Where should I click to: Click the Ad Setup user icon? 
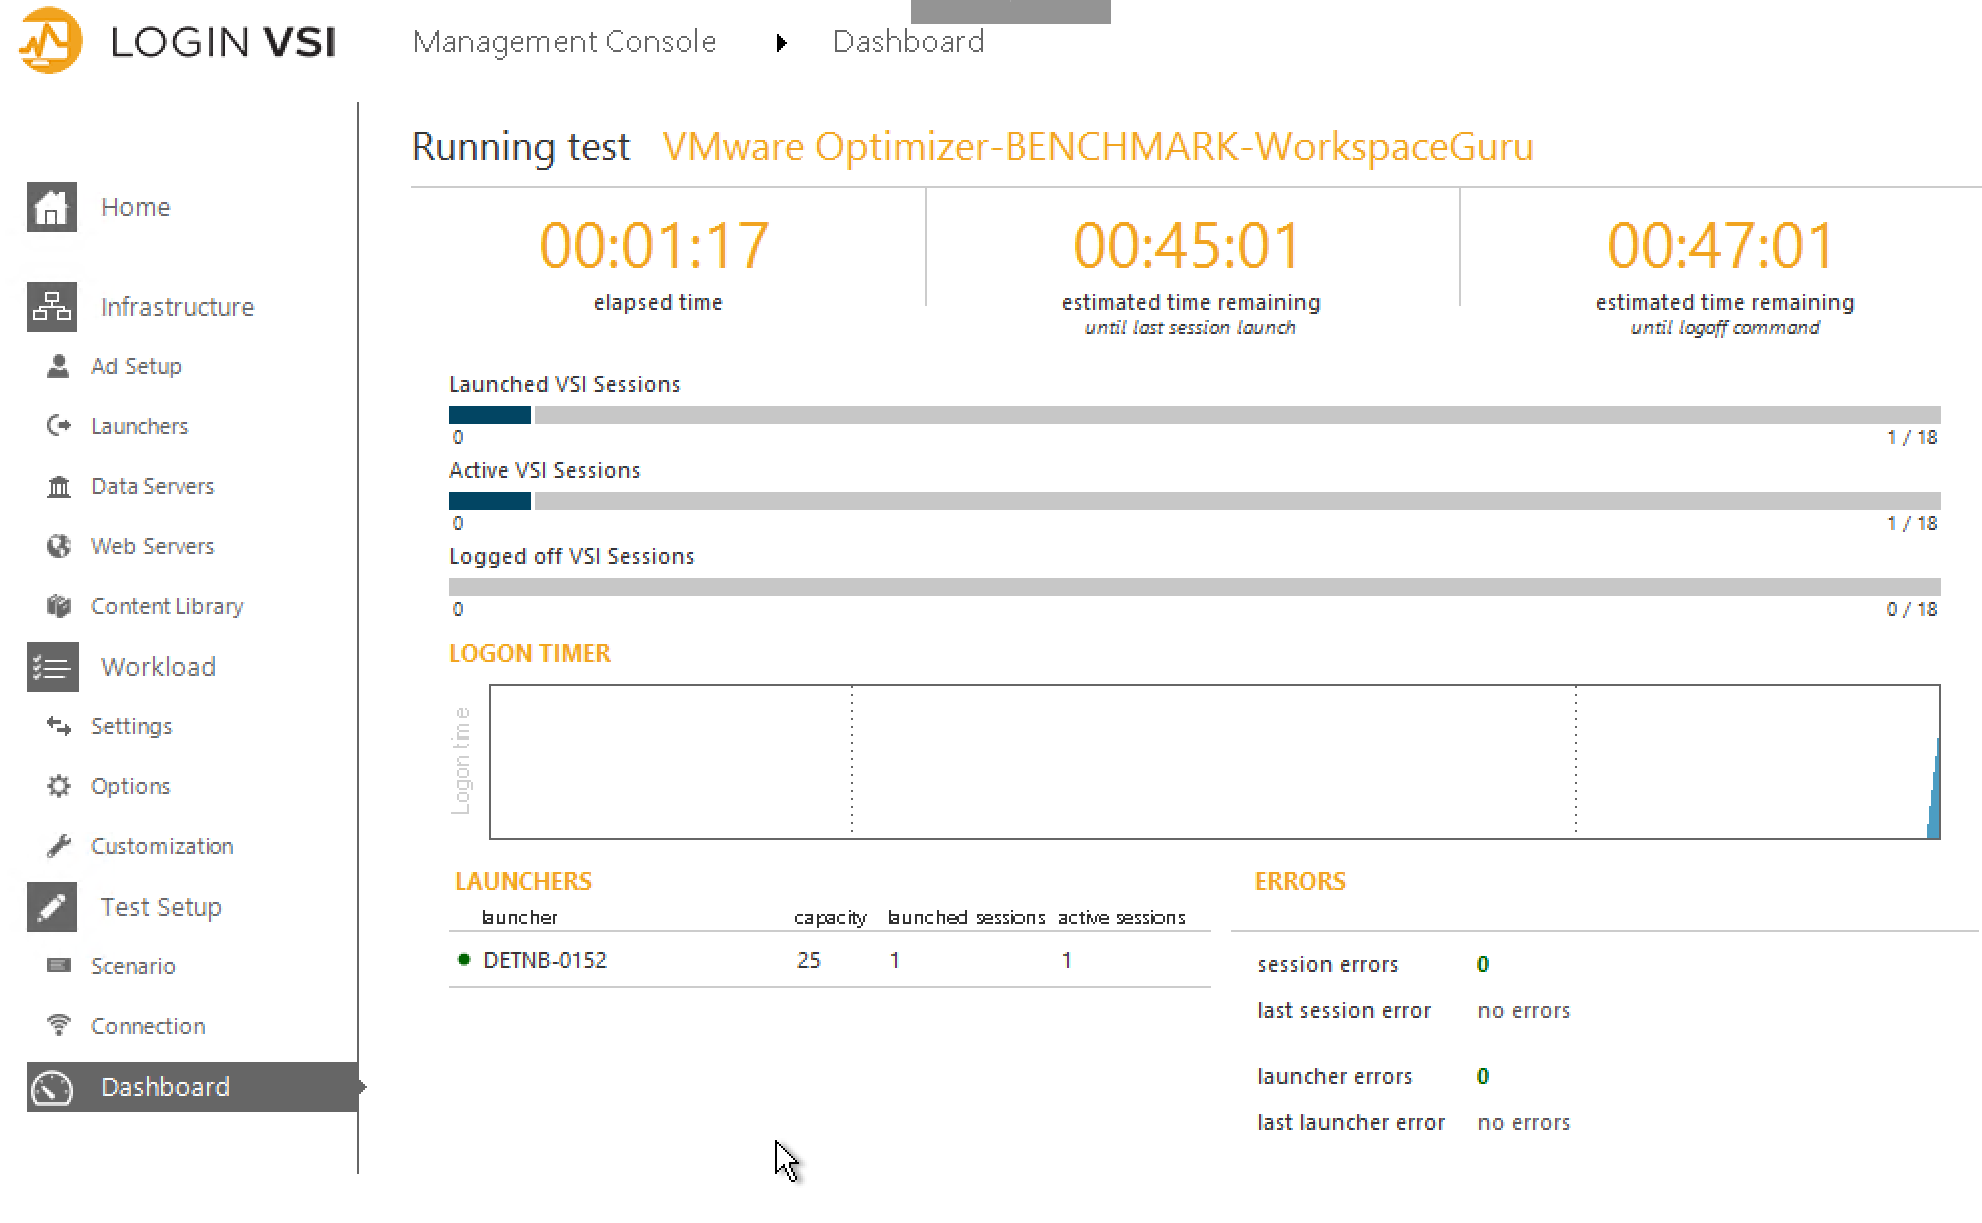coord(58,366)
